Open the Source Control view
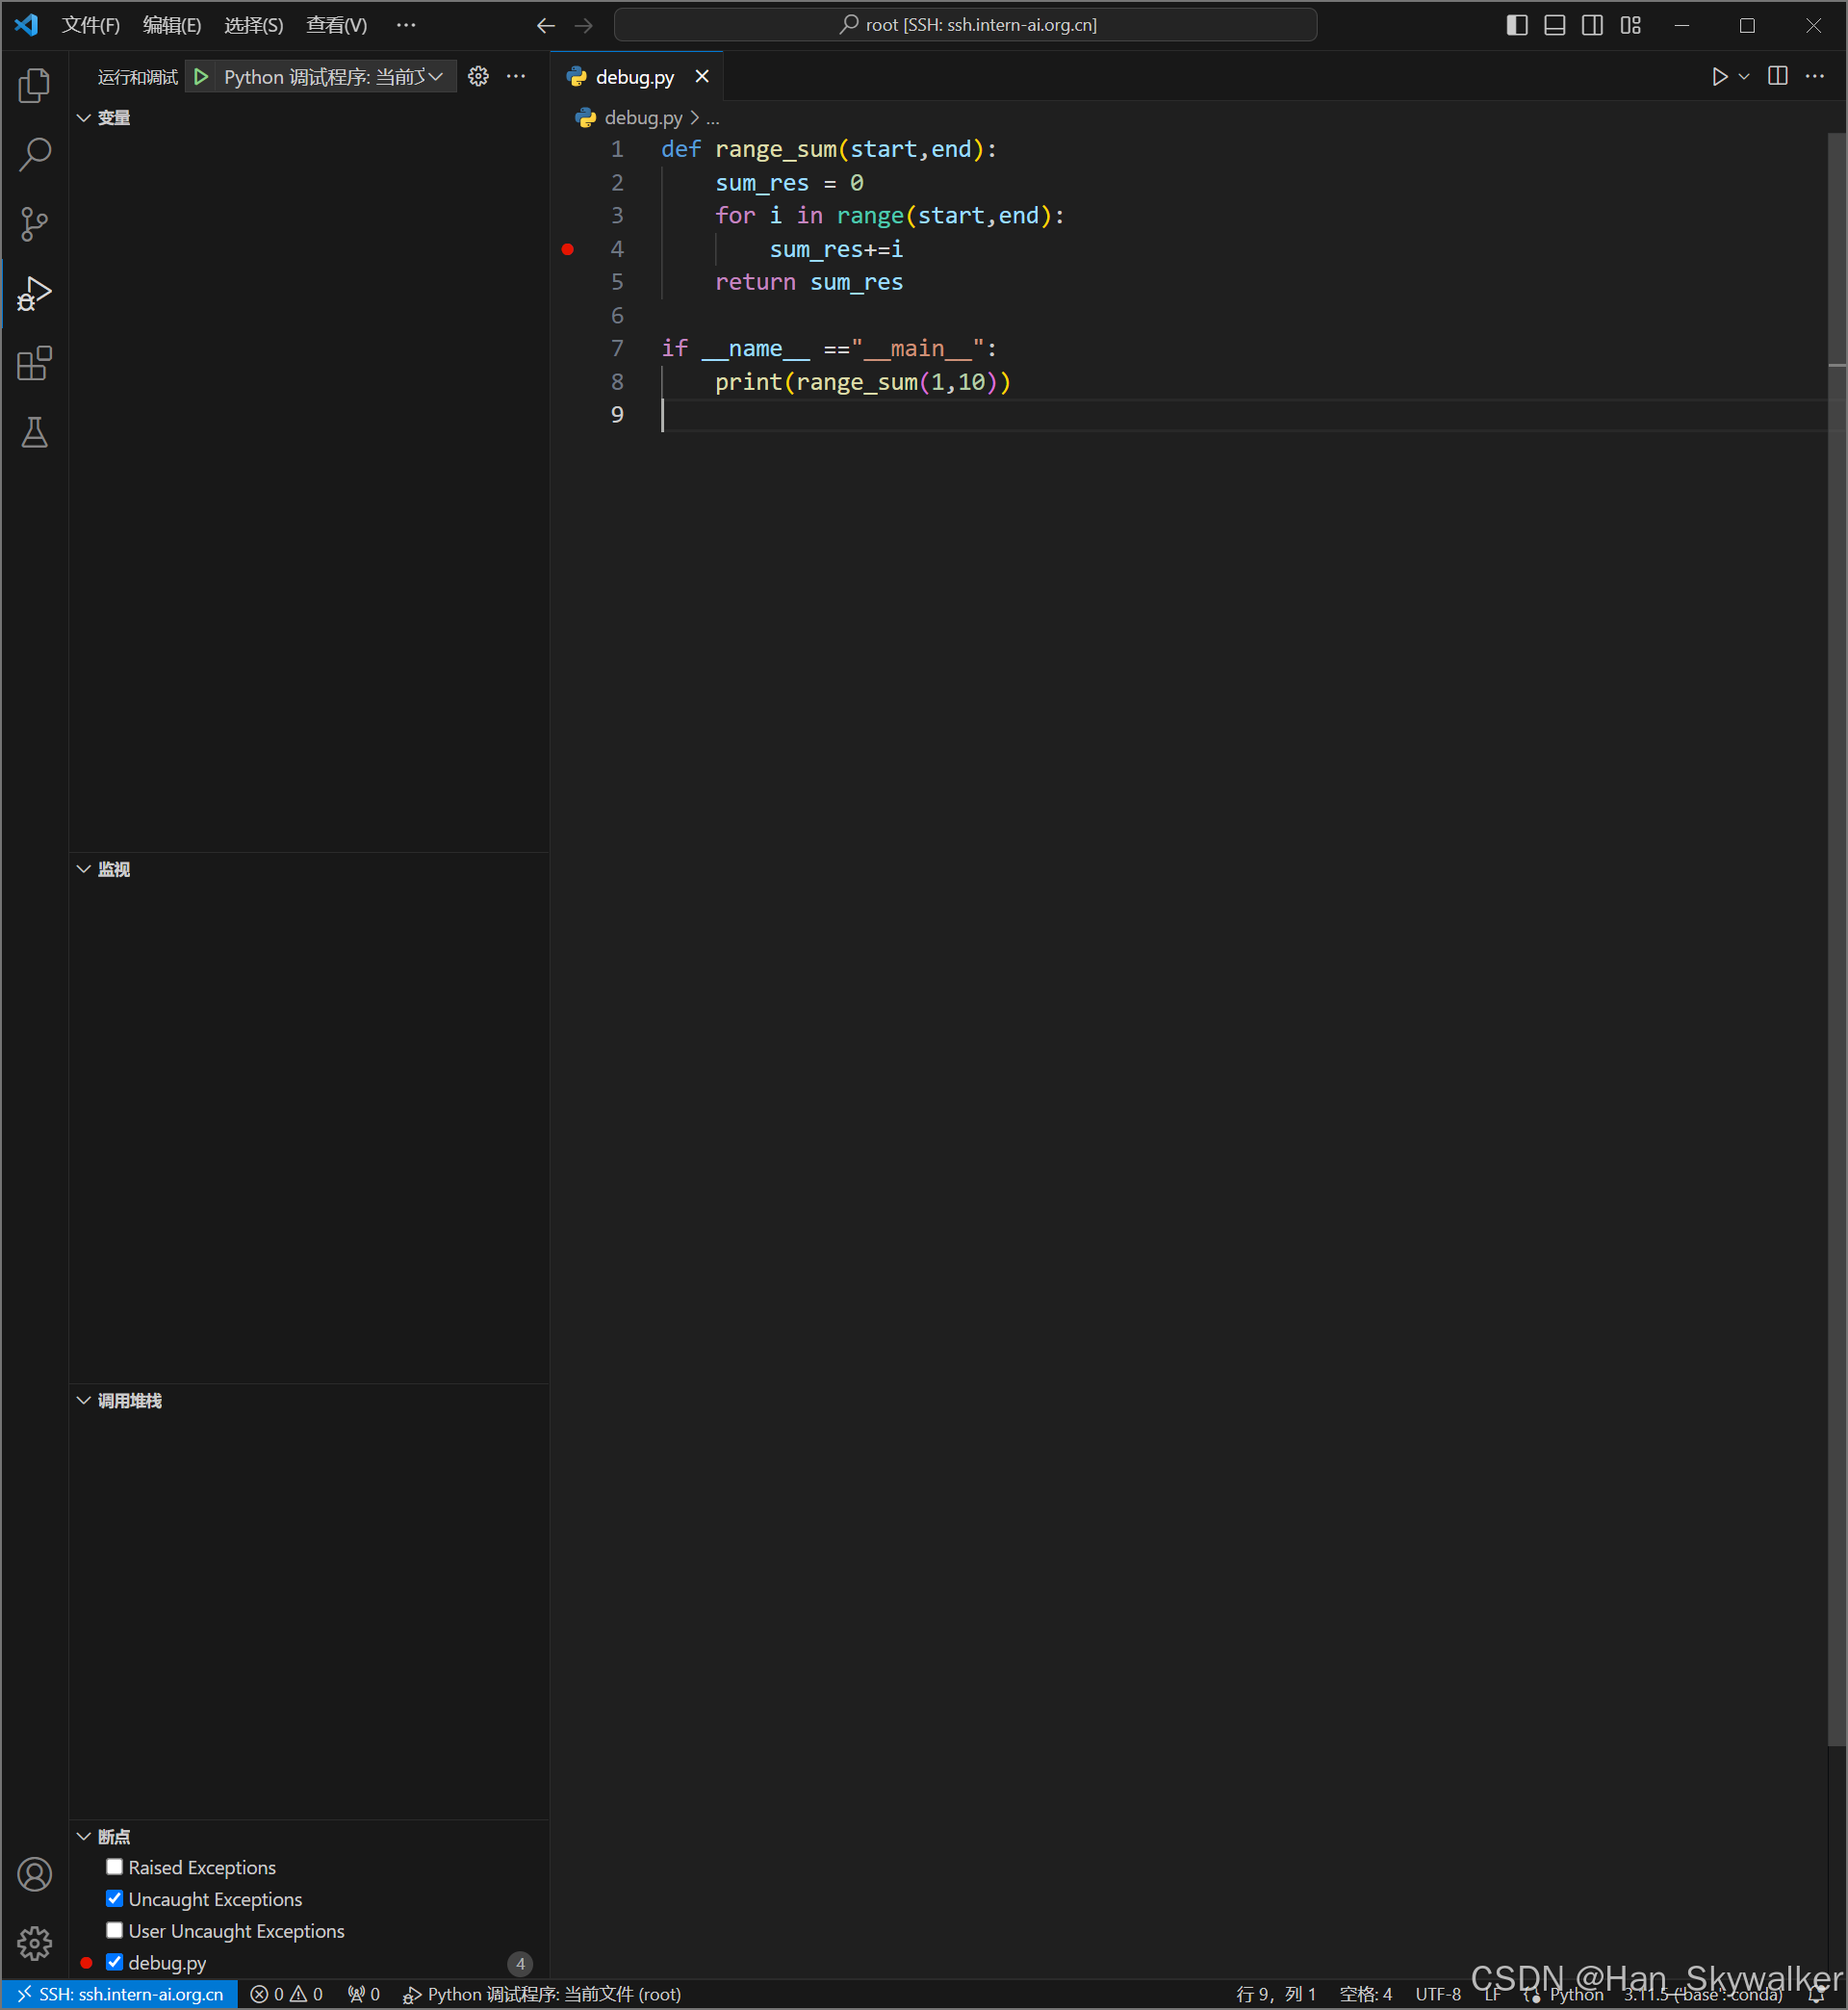The width and height of the screenshot is (1848, 2010). click(x=34, y=224)
